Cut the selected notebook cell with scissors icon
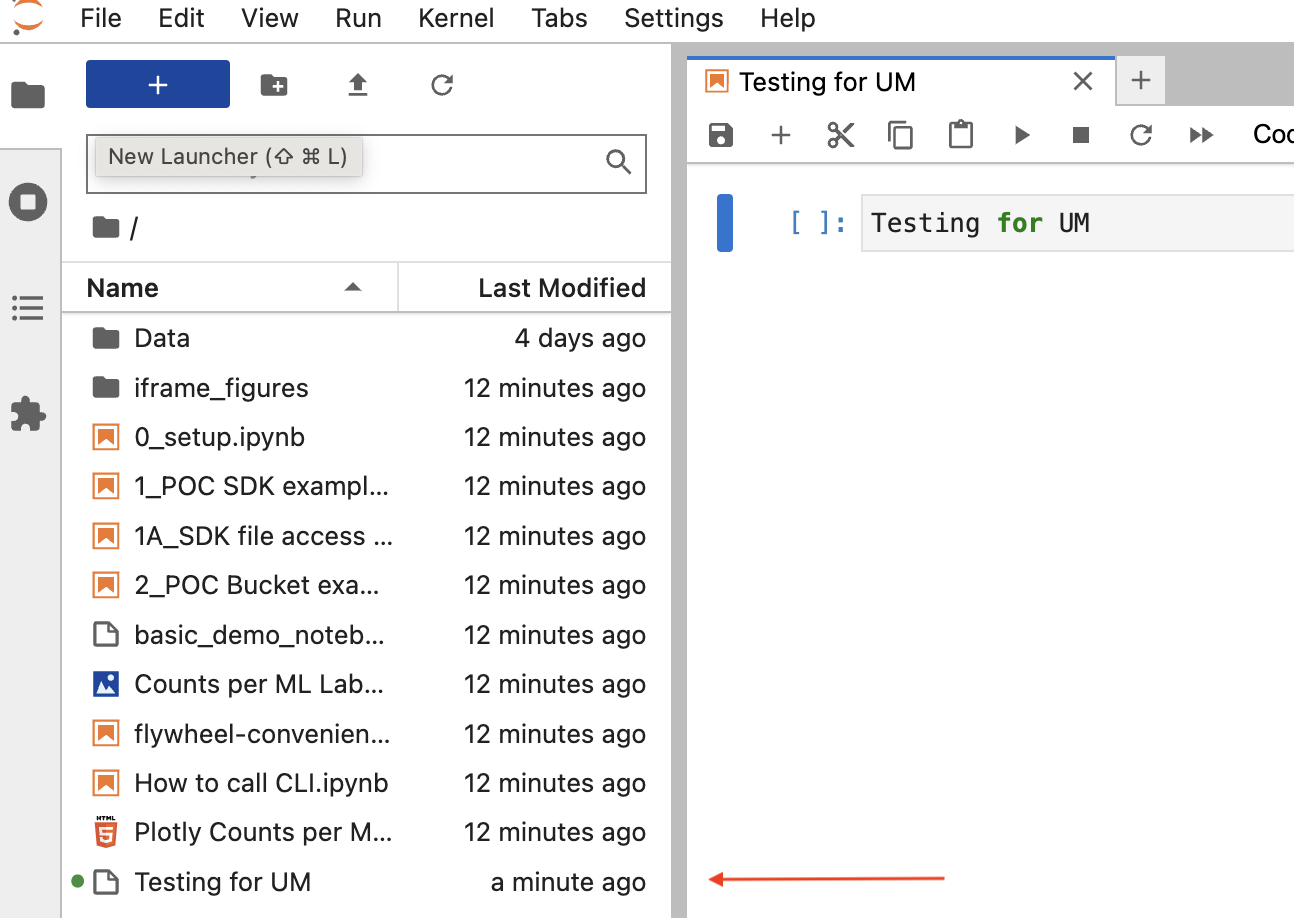Image resolution: width=1294 pixels, height=918 pixels. [x=840, y=135]
